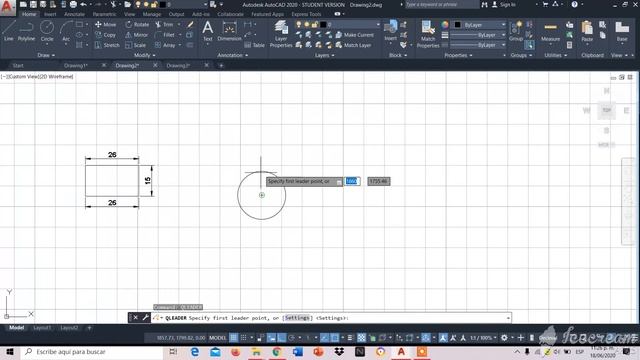Click the object color wheel swatch
This screenshot has height=360, width=640.
coord(445,25)
